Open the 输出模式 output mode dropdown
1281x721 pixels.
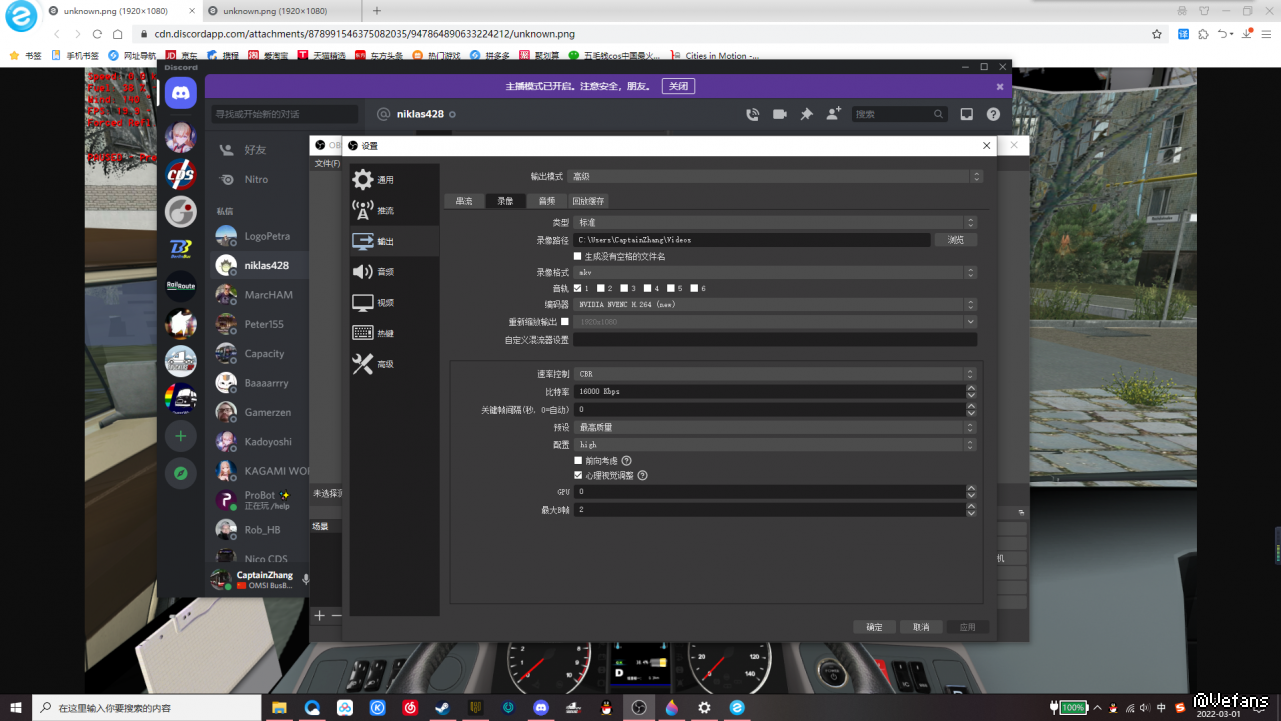pyautogui.click(x=776, y=176)
